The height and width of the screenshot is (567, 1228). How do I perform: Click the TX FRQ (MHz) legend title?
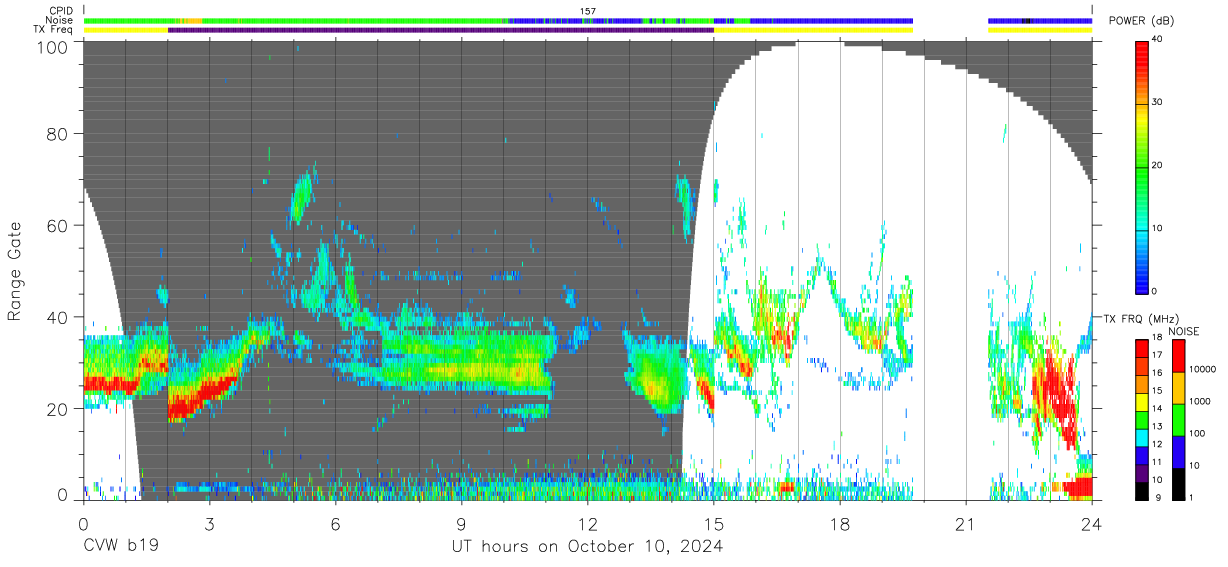click(x=1140, y=319)
